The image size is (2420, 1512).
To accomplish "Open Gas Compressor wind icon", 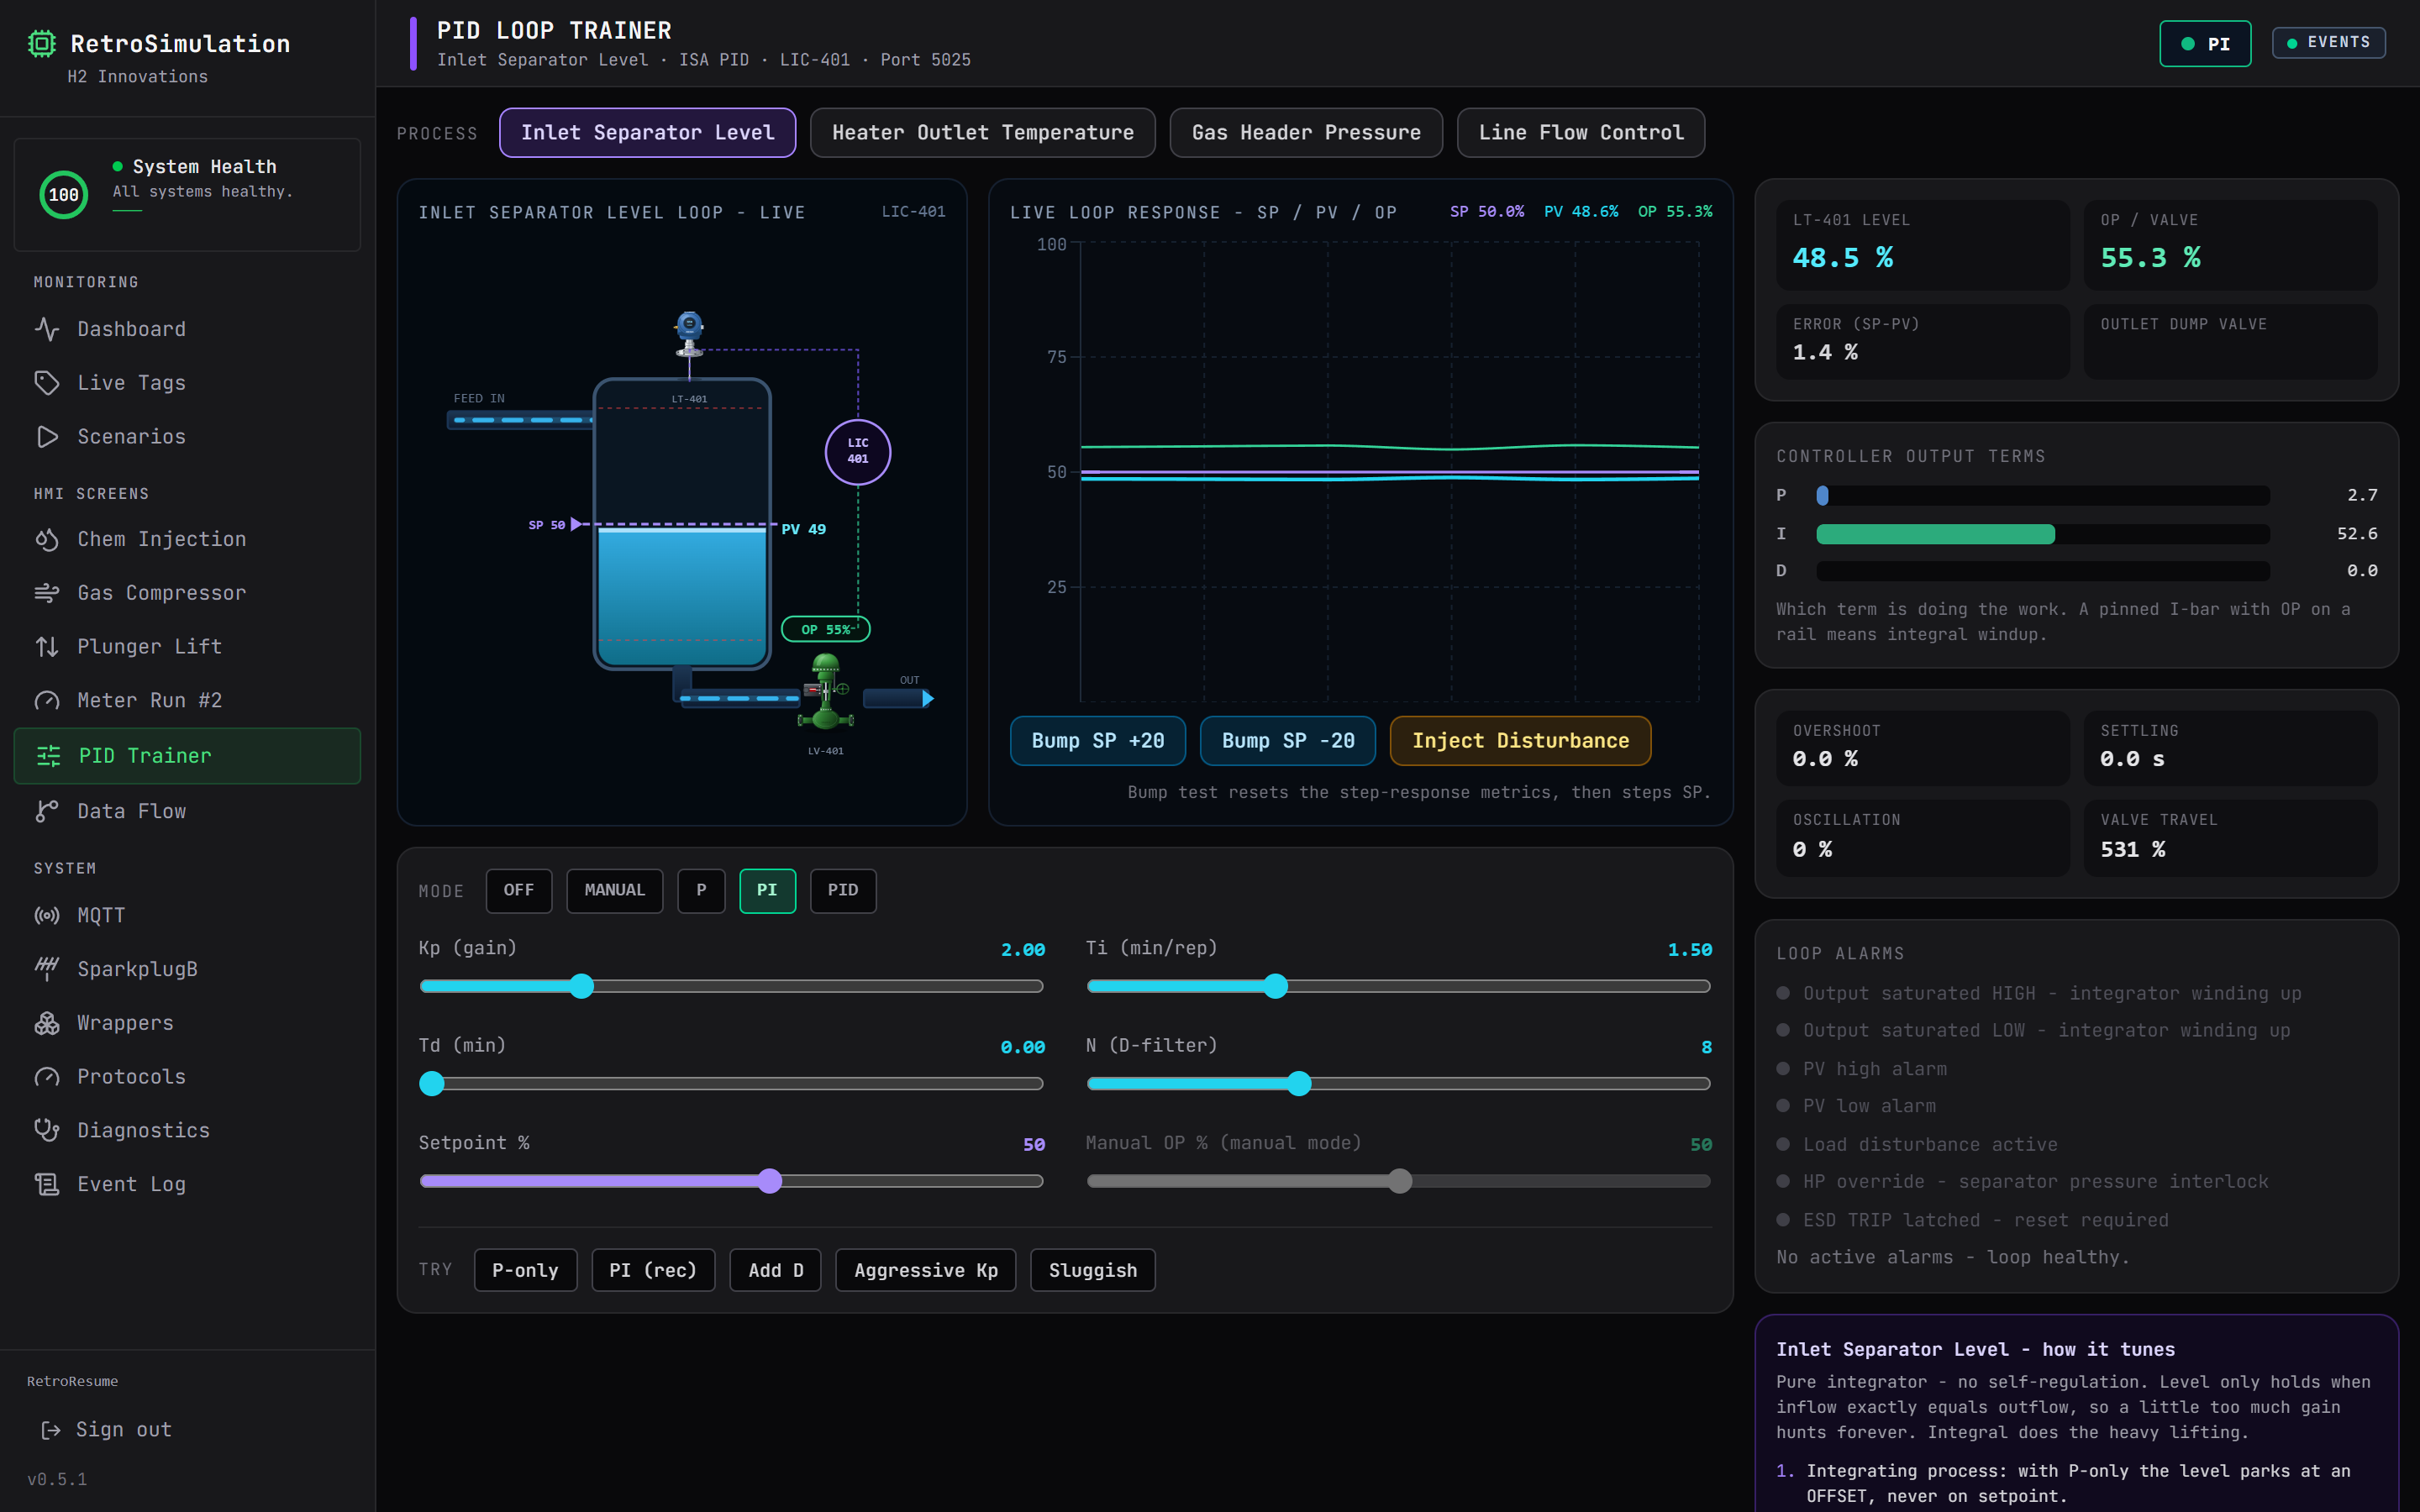I will 47,593.
